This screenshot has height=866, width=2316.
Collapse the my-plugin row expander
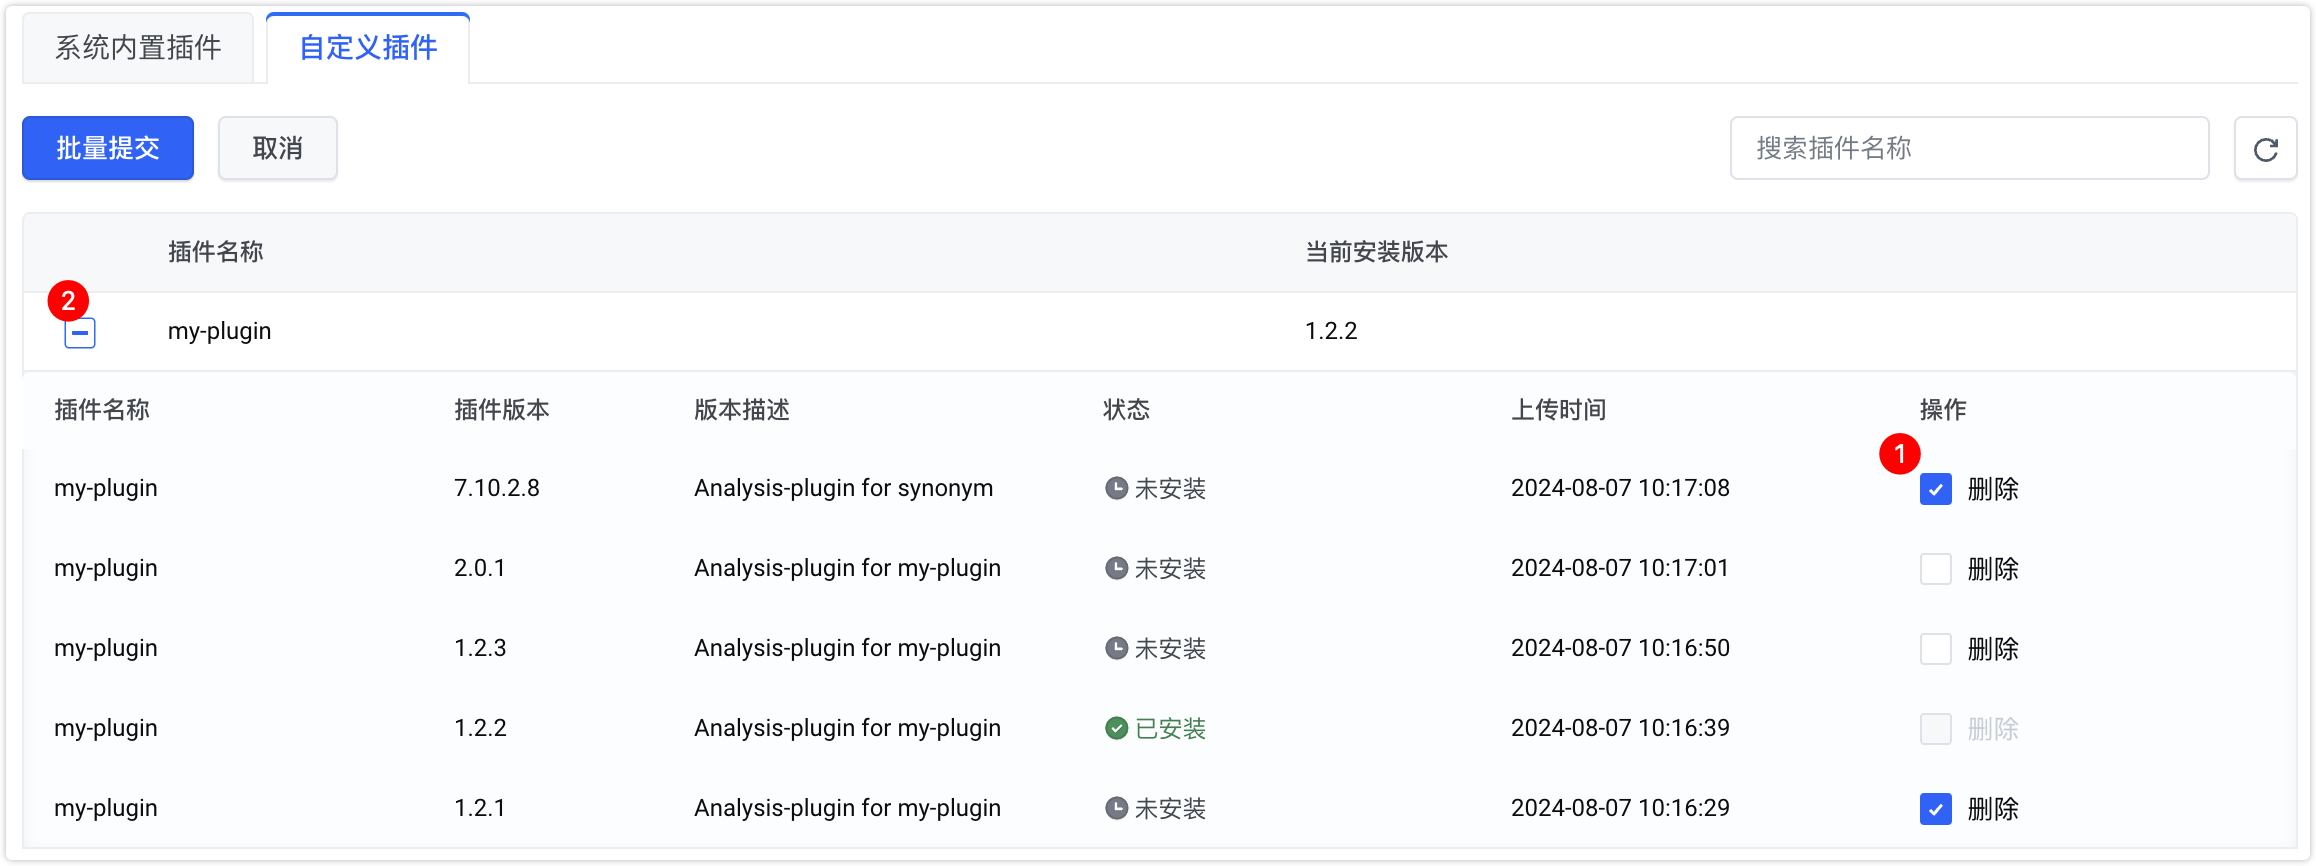(80, 332)
